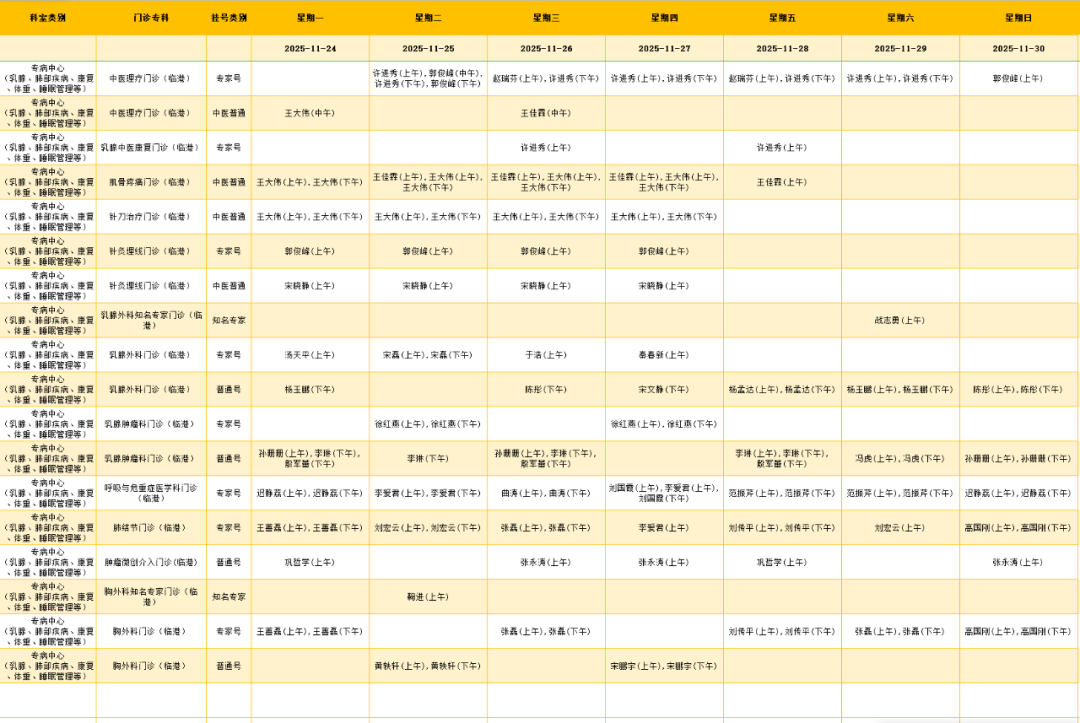Click the 挂号类别 column header
The height and width of the screenshot is (723, 1080).
pyautogui.click(x=229, y=18)
